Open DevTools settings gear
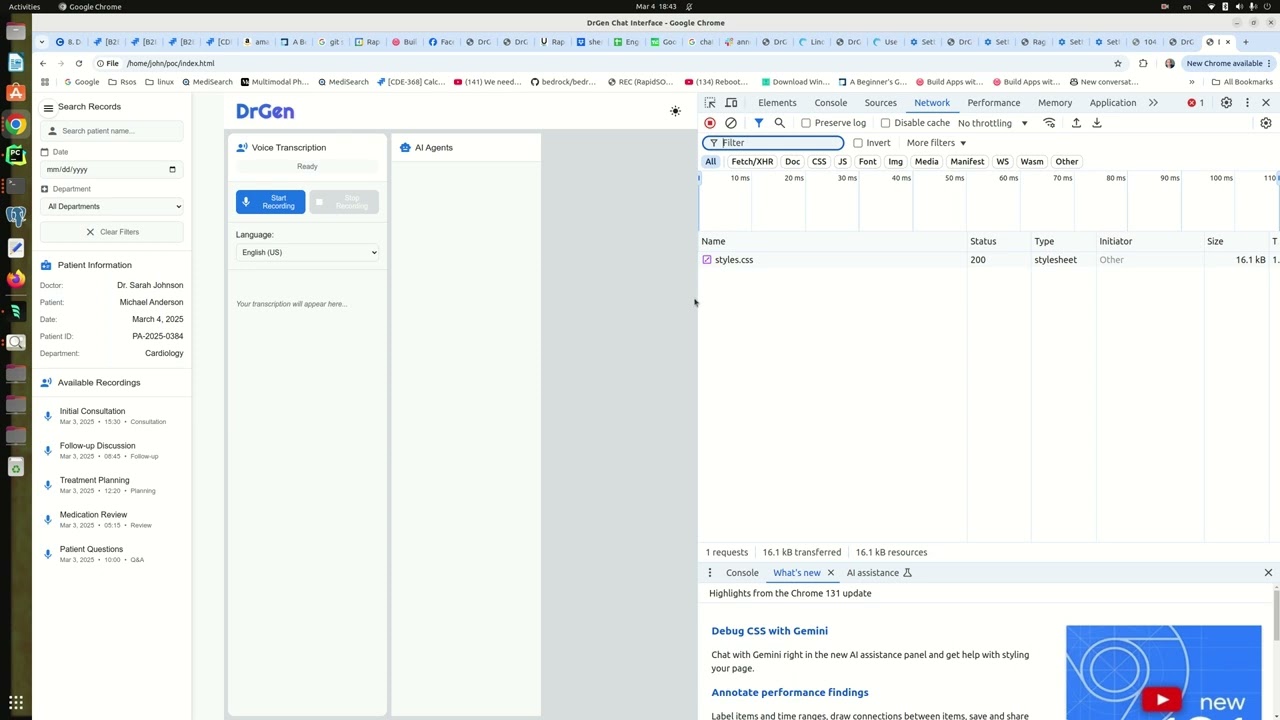The height and width of the screenshot is (720, 1280). 1226,103
